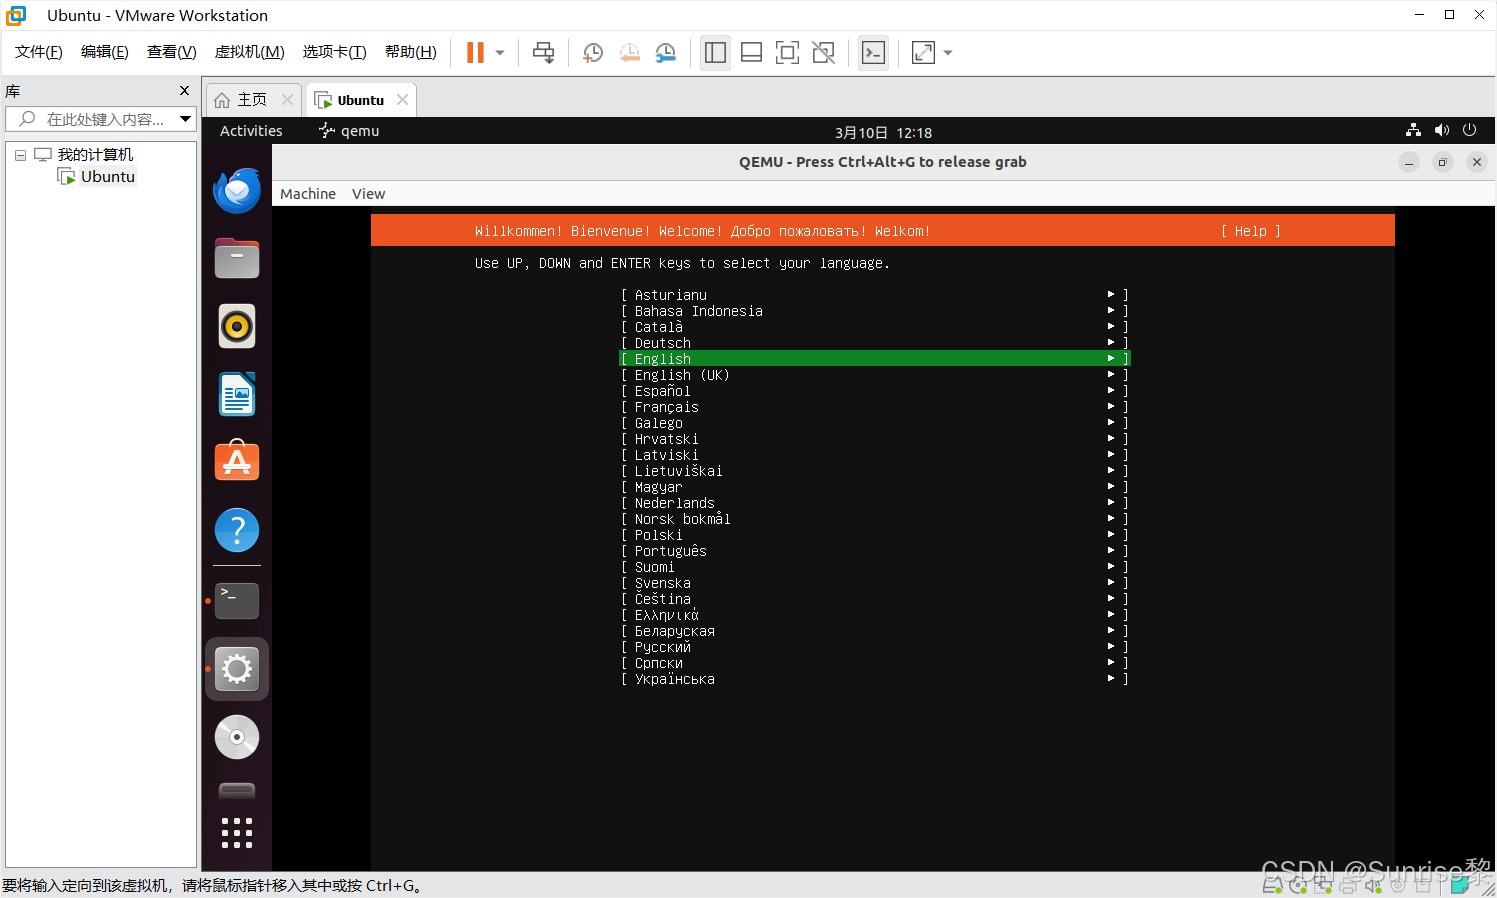Open Activities overview in the Ubuntu top bar

pos(251,131)
